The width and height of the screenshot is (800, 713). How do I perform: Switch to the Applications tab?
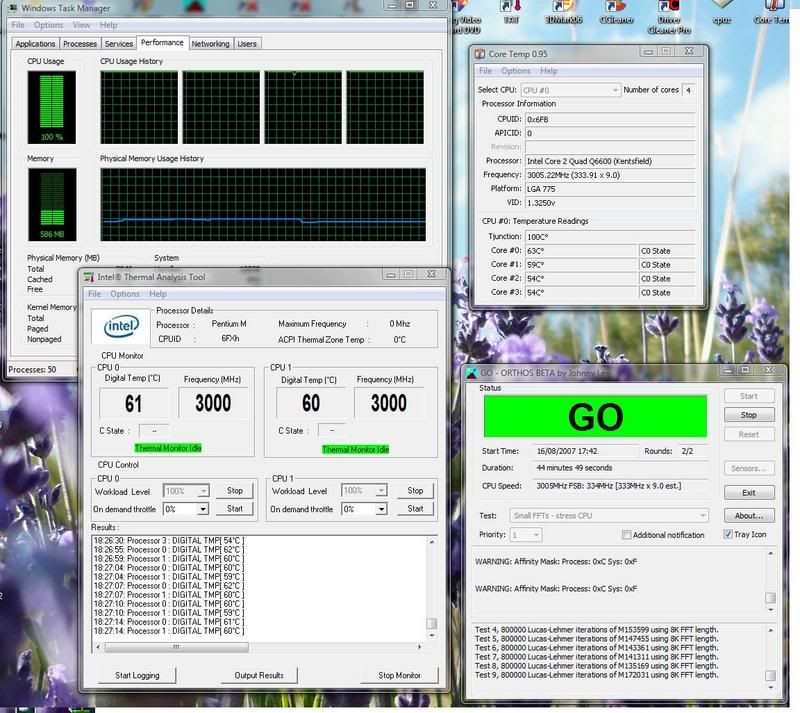pos(35,44)
